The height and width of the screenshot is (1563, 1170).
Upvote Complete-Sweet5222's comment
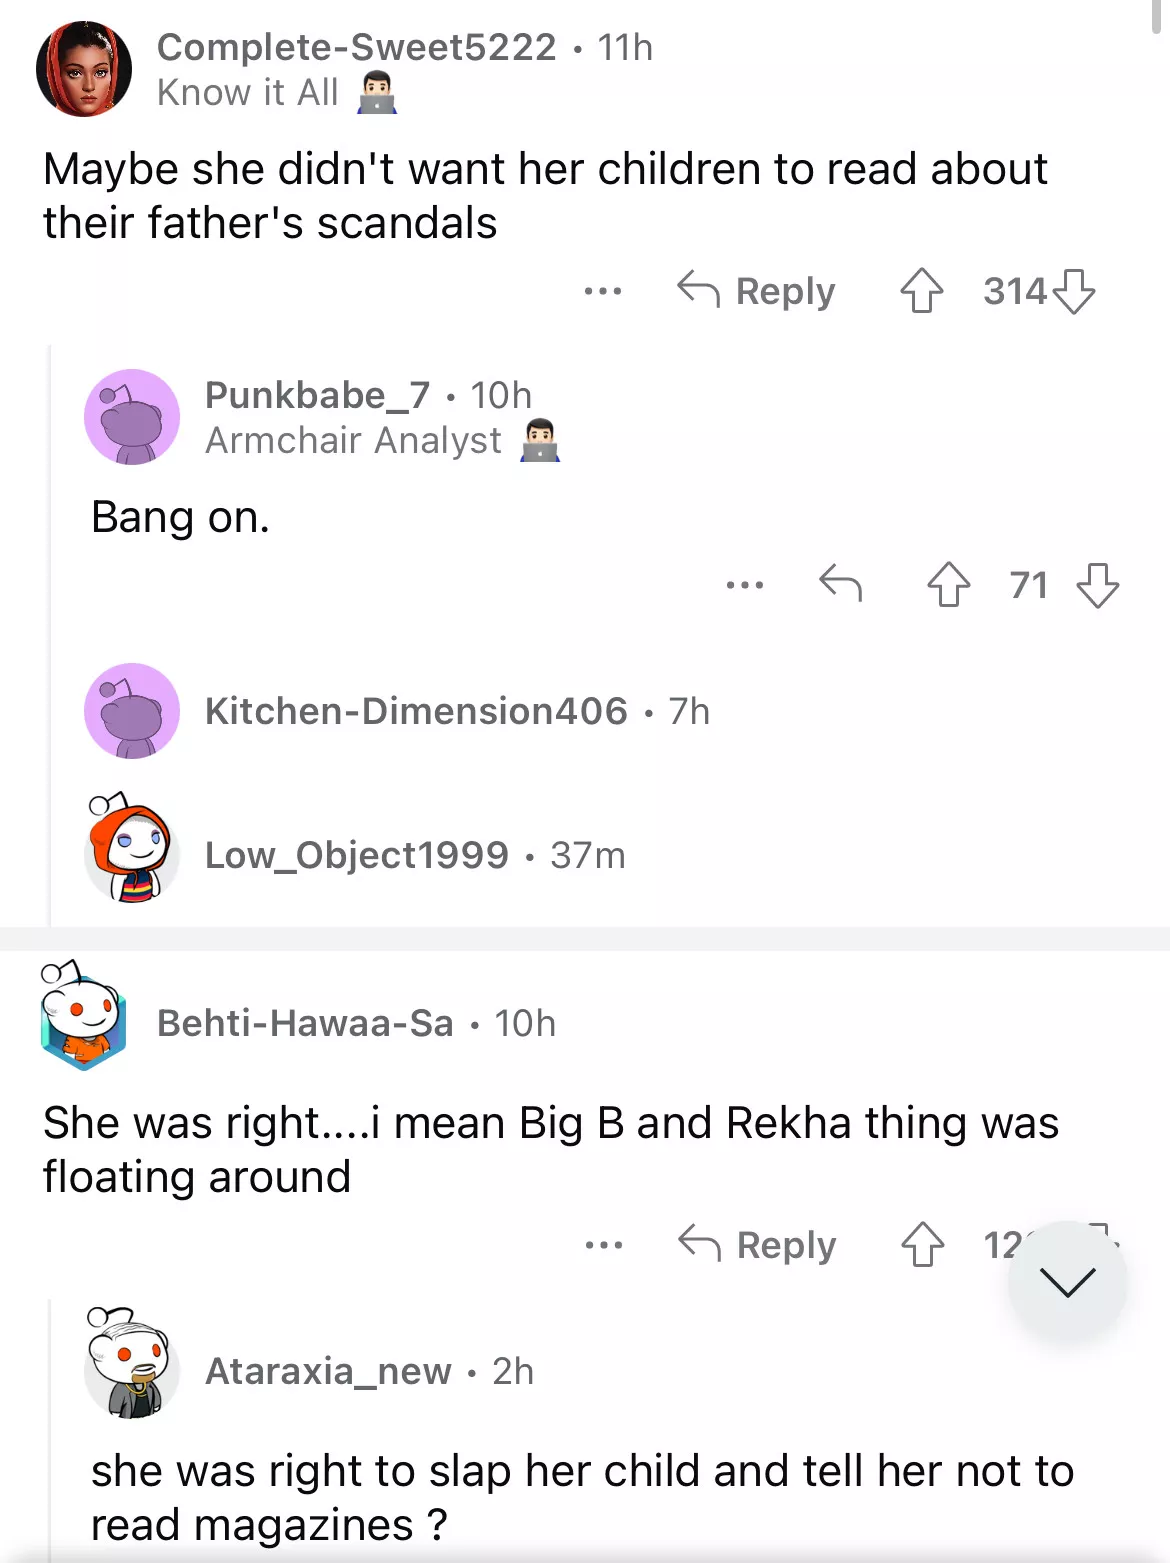point(921,291)
